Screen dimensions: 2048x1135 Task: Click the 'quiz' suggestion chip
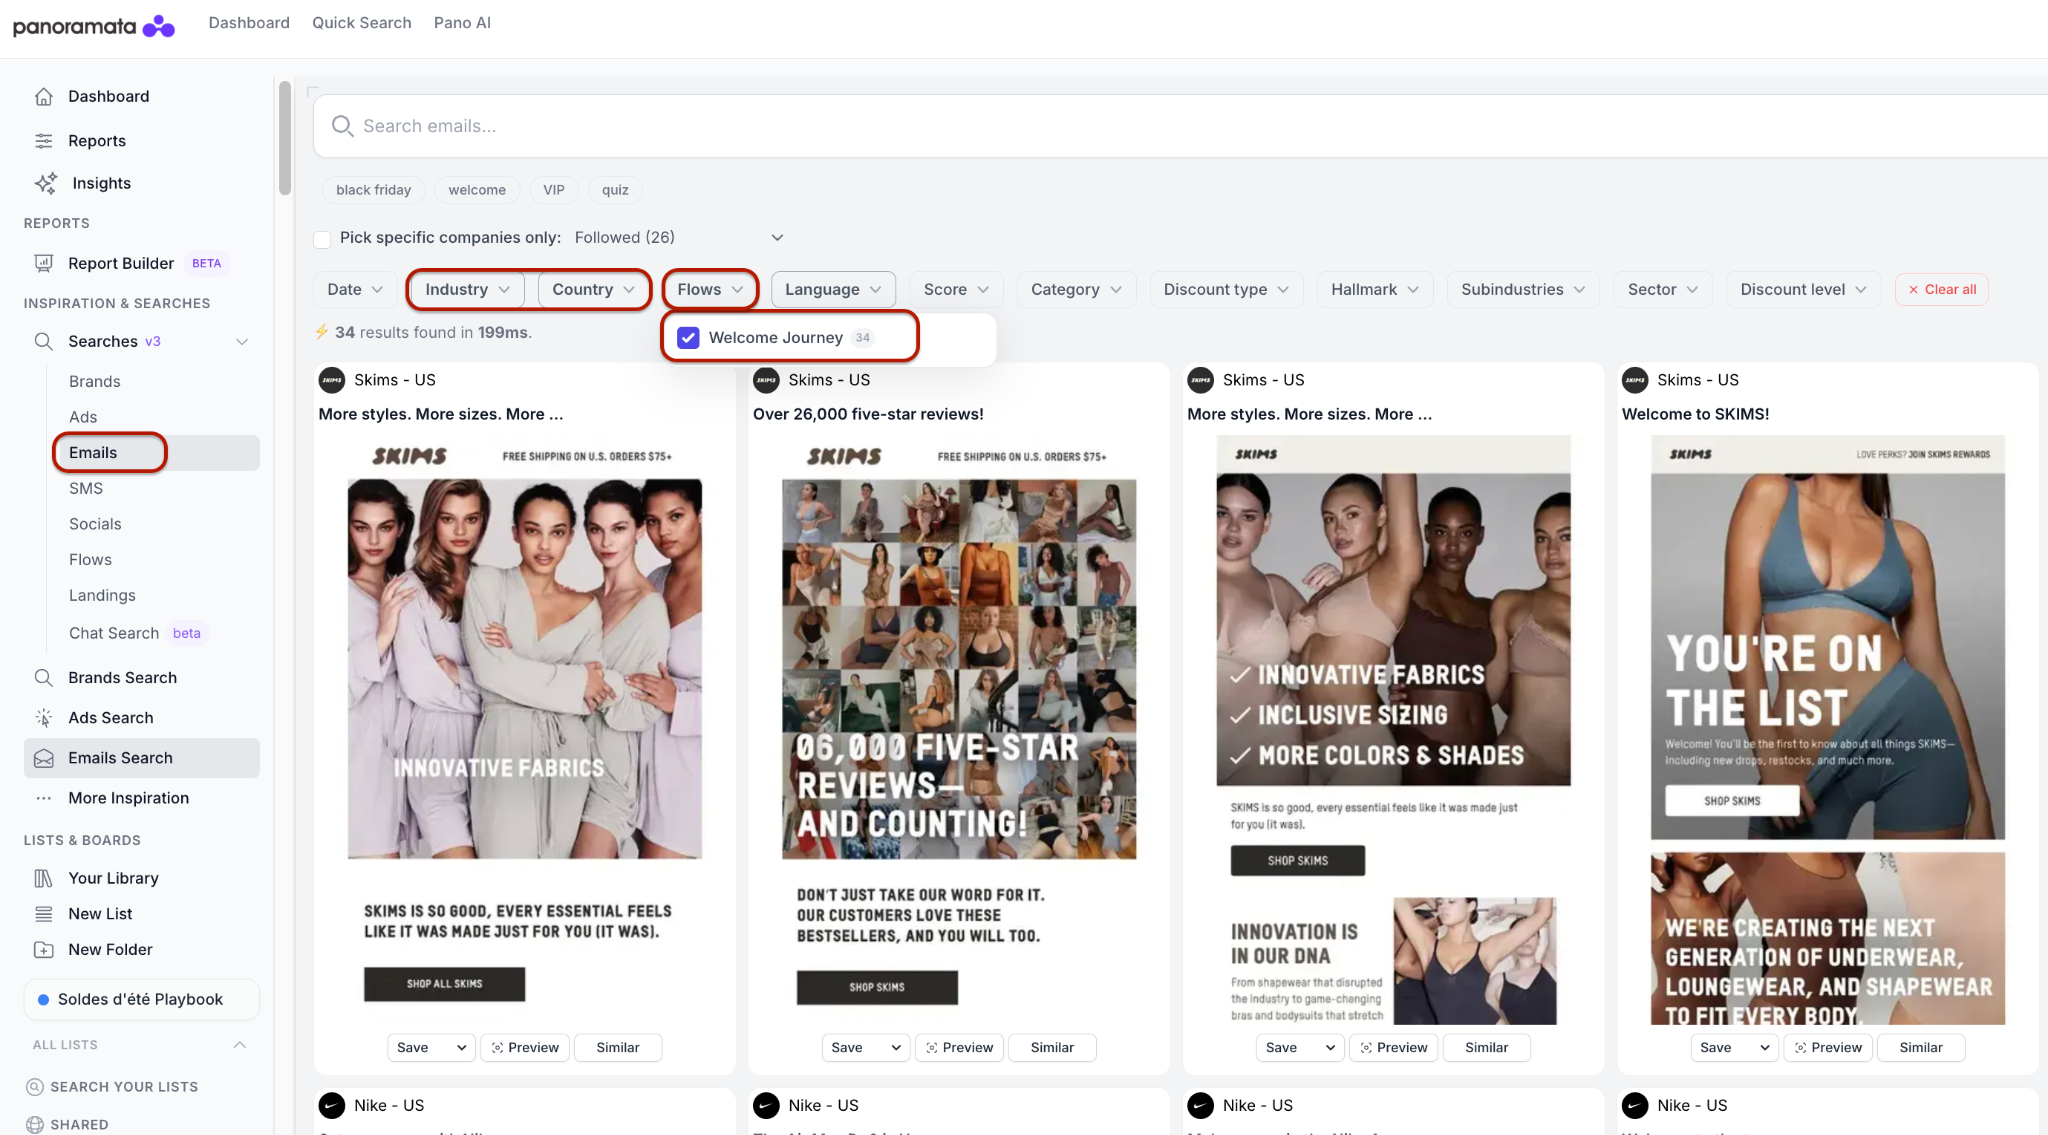pos(615,190)
